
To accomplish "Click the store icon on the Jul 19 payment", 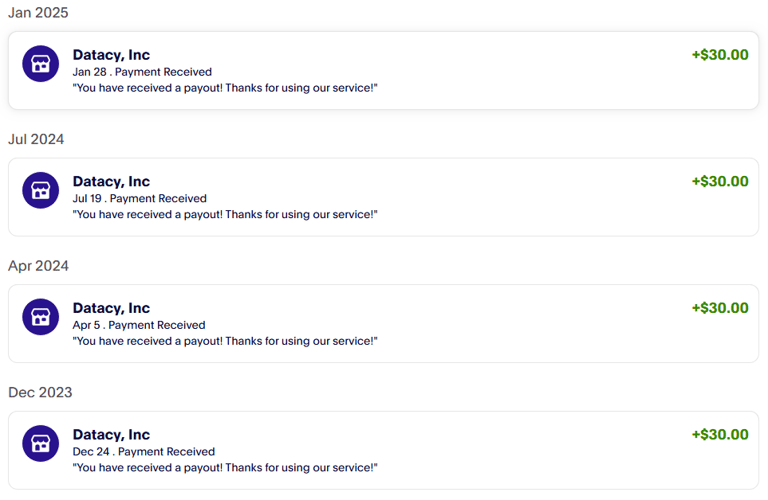I will pos(40,190).
